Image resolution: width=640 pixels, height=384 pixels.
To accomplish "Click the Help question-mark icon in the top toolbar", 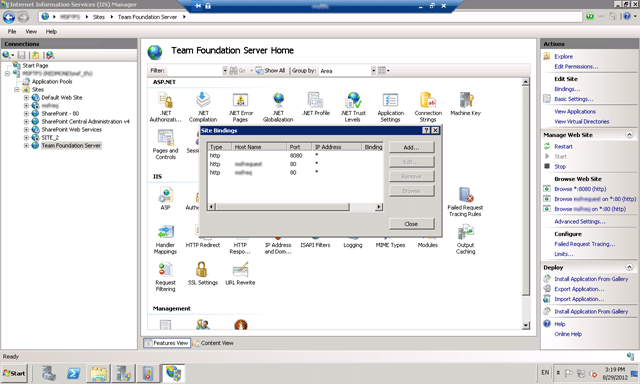I will 627,17.
